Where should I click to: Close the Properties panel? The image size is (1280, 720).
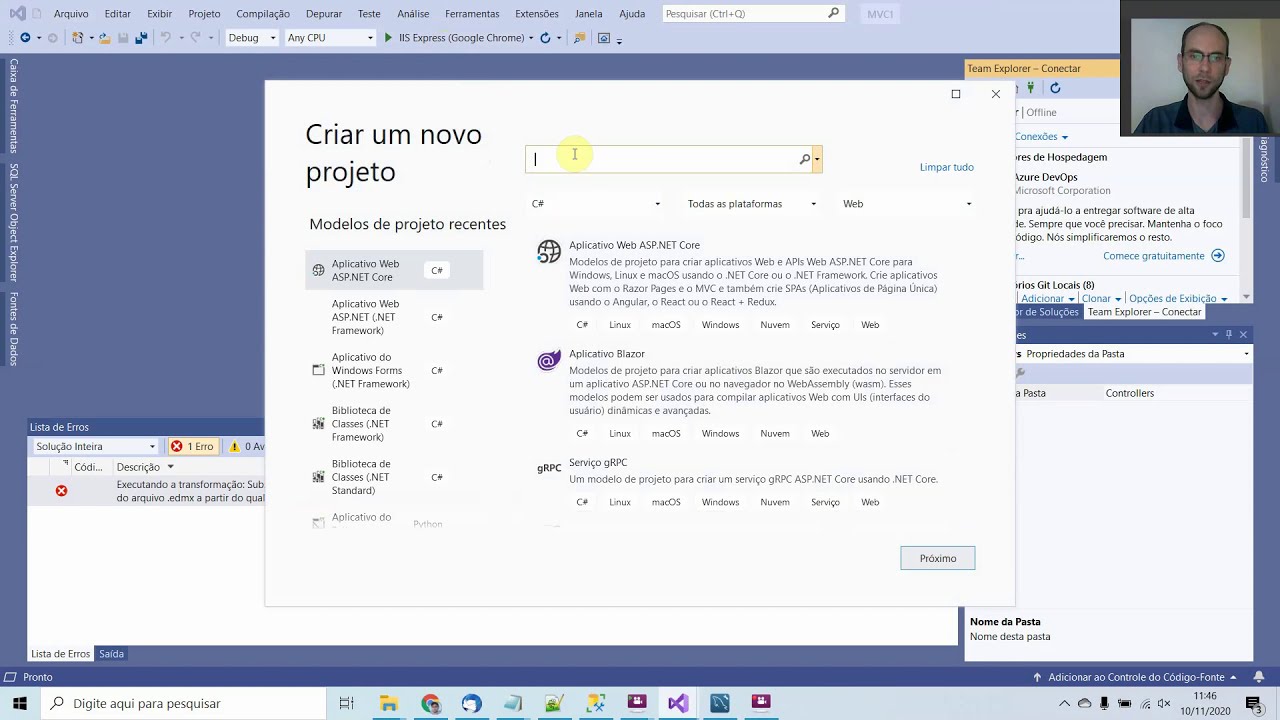pos(1243,335)
